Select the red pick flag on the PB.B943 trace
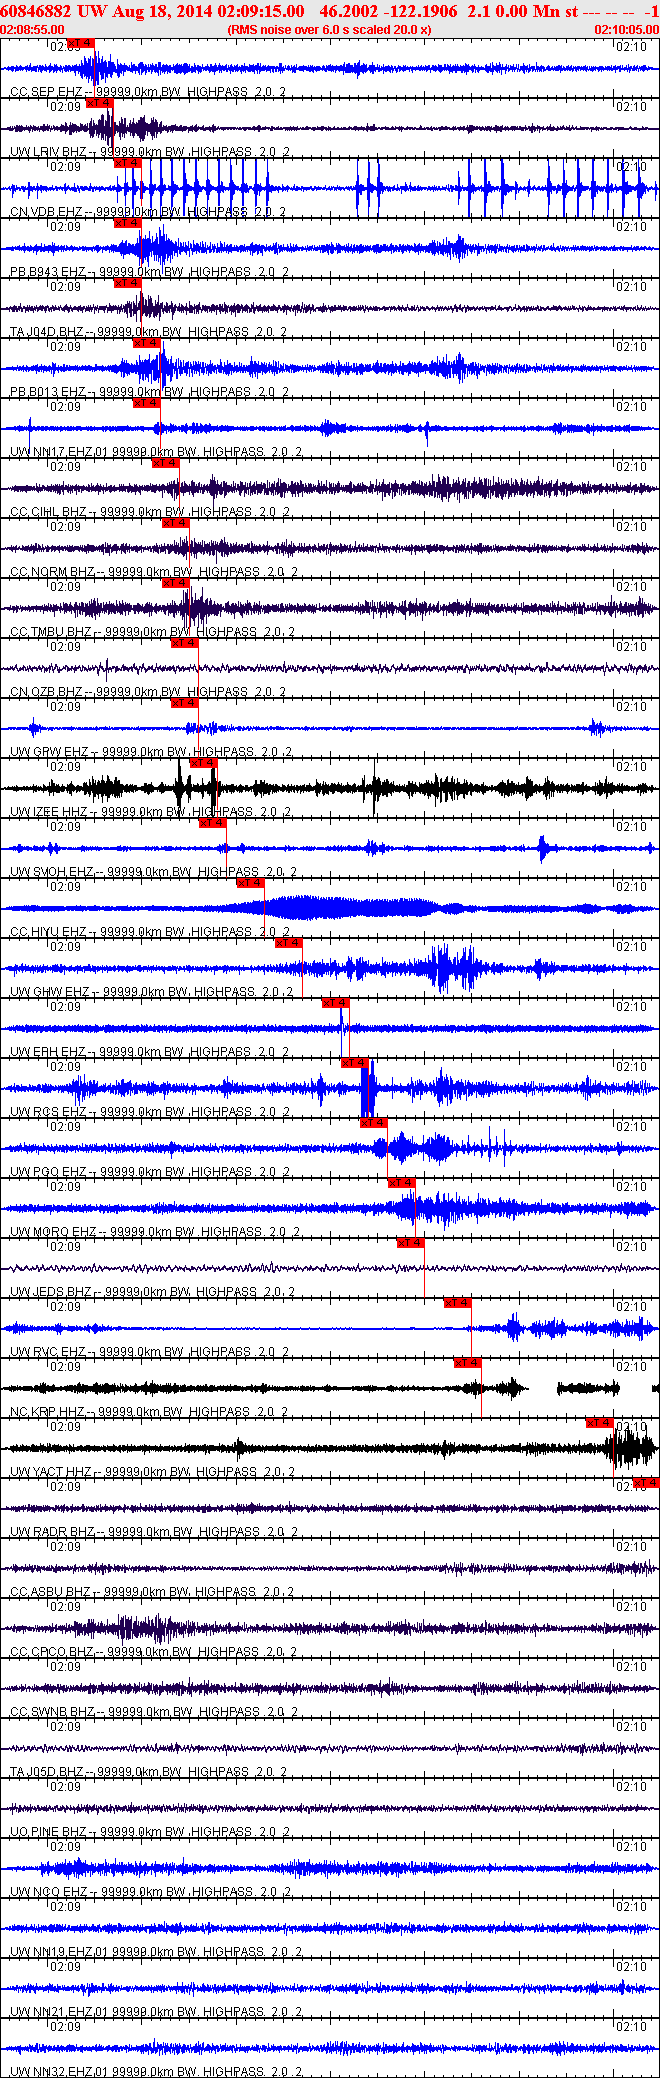 128,223
